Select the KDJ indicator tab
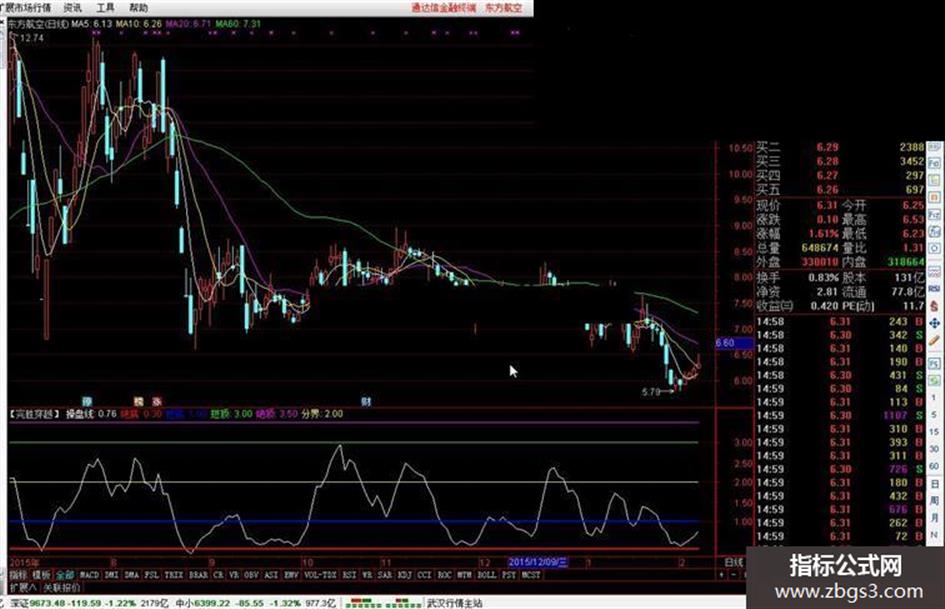The image size is (945, 609). pyautogui.click(x=404, y=575)
